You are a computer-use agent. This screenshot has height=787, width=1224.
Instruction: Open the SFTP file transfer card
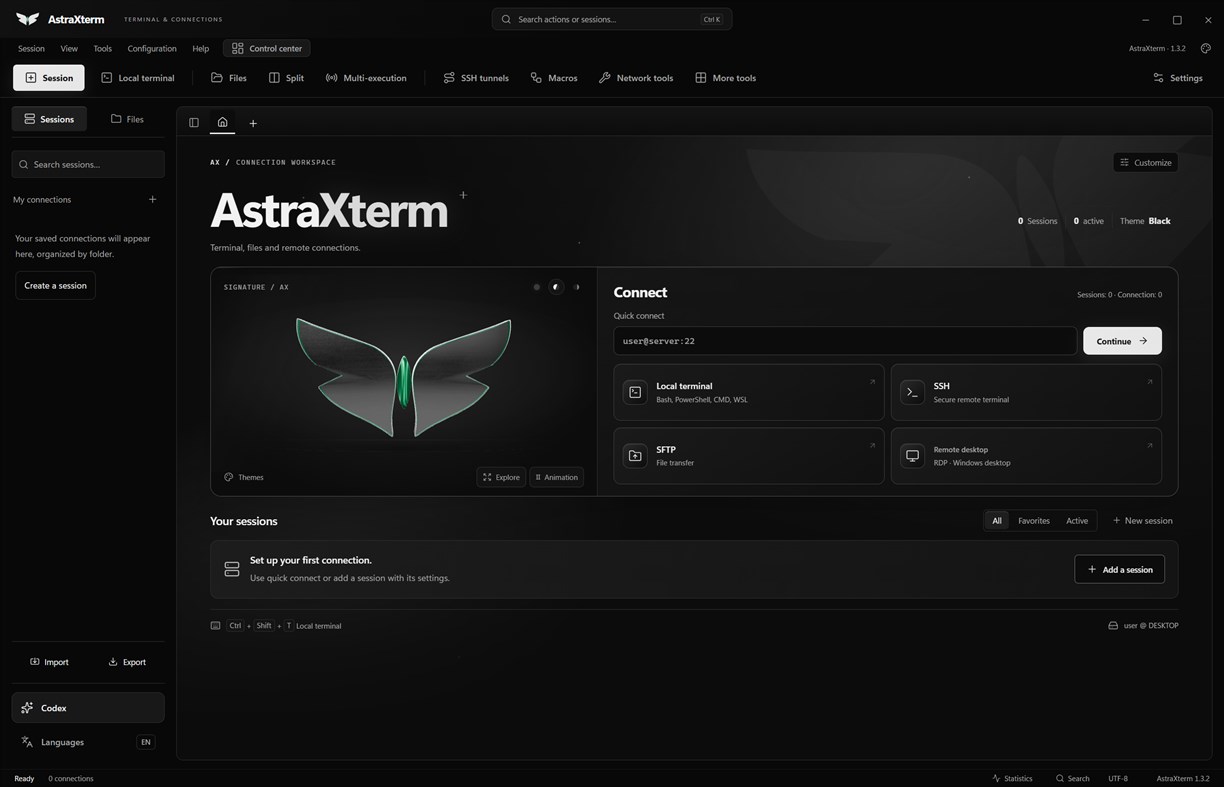(748, 456)
